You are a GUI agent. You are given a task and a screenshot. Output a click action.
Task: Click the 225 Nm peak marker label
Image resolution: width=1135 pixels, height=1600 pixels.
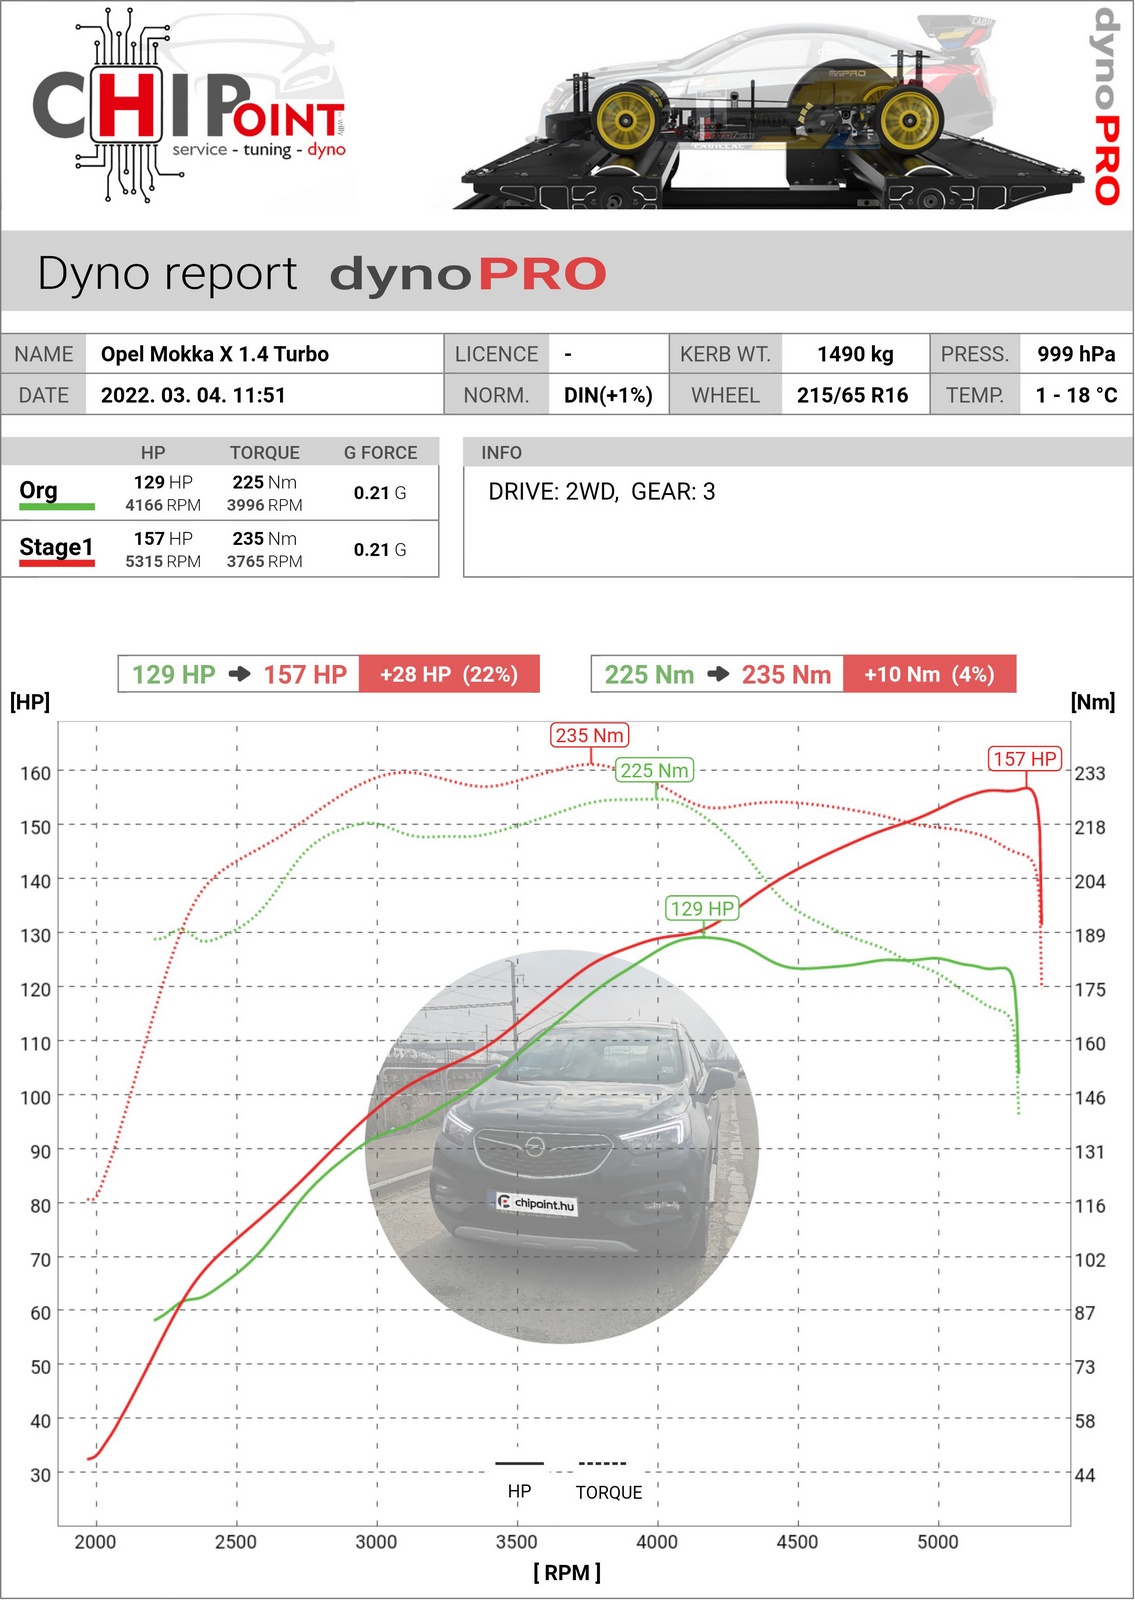654,770
